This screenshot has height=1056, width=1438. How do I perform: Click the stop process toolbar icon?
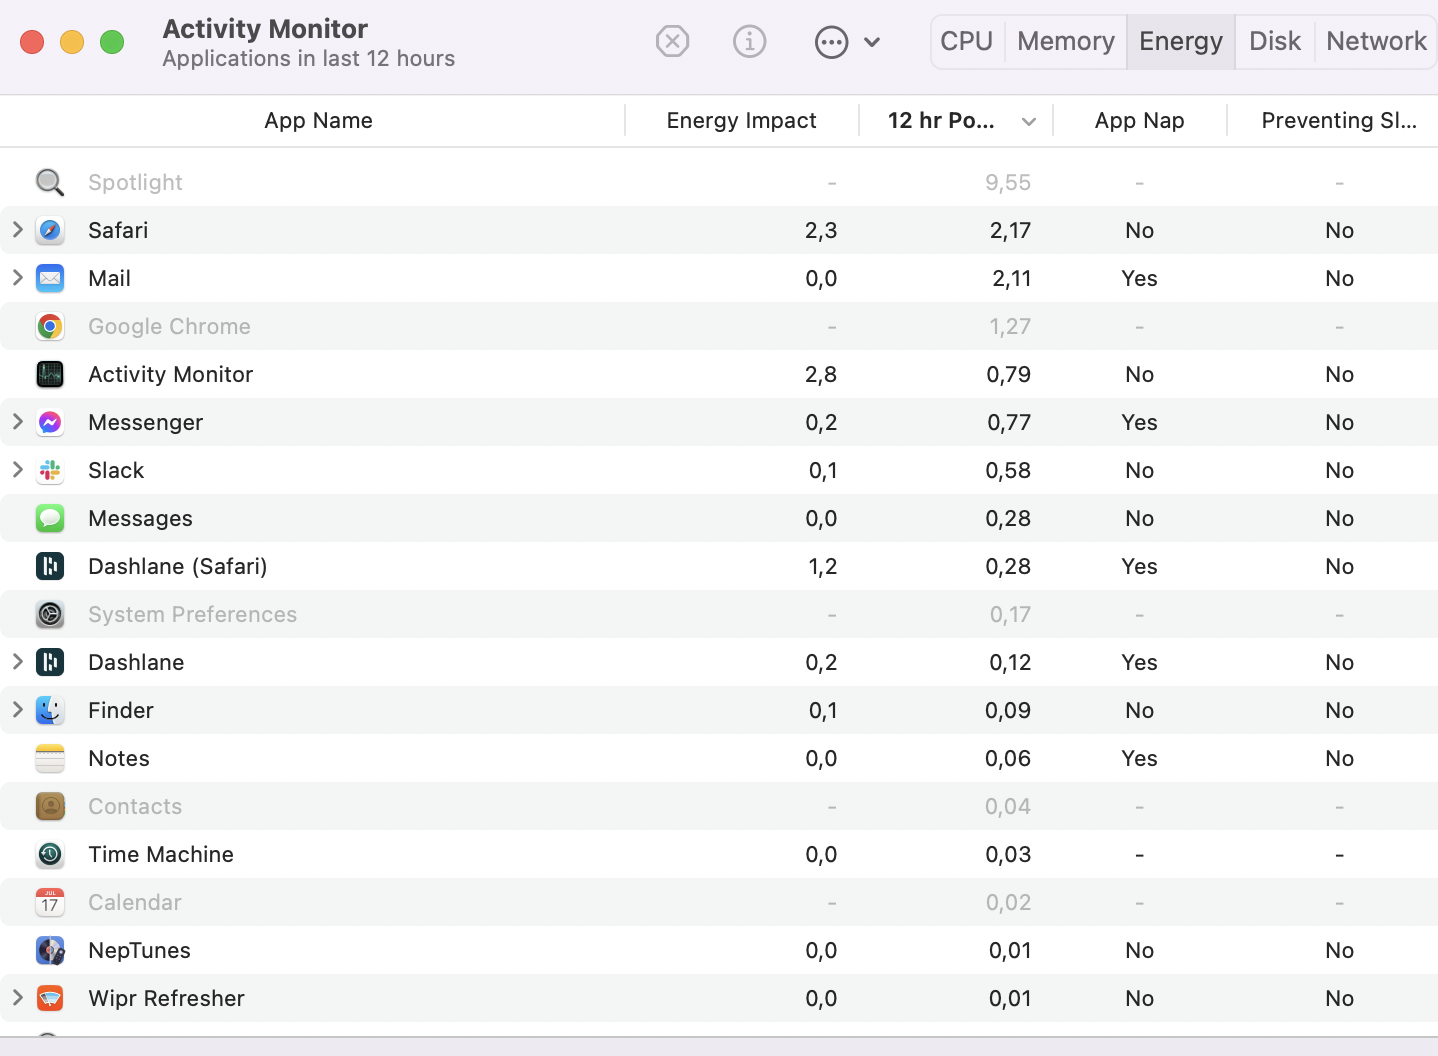pyautogui.click(x=672, y=42)
